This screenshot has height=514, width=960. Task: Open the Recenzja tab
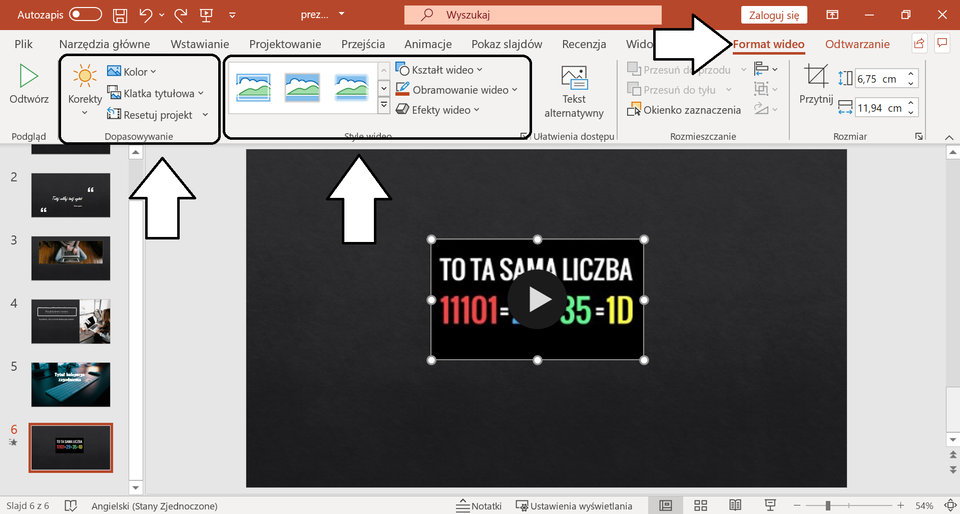[584, 44]
